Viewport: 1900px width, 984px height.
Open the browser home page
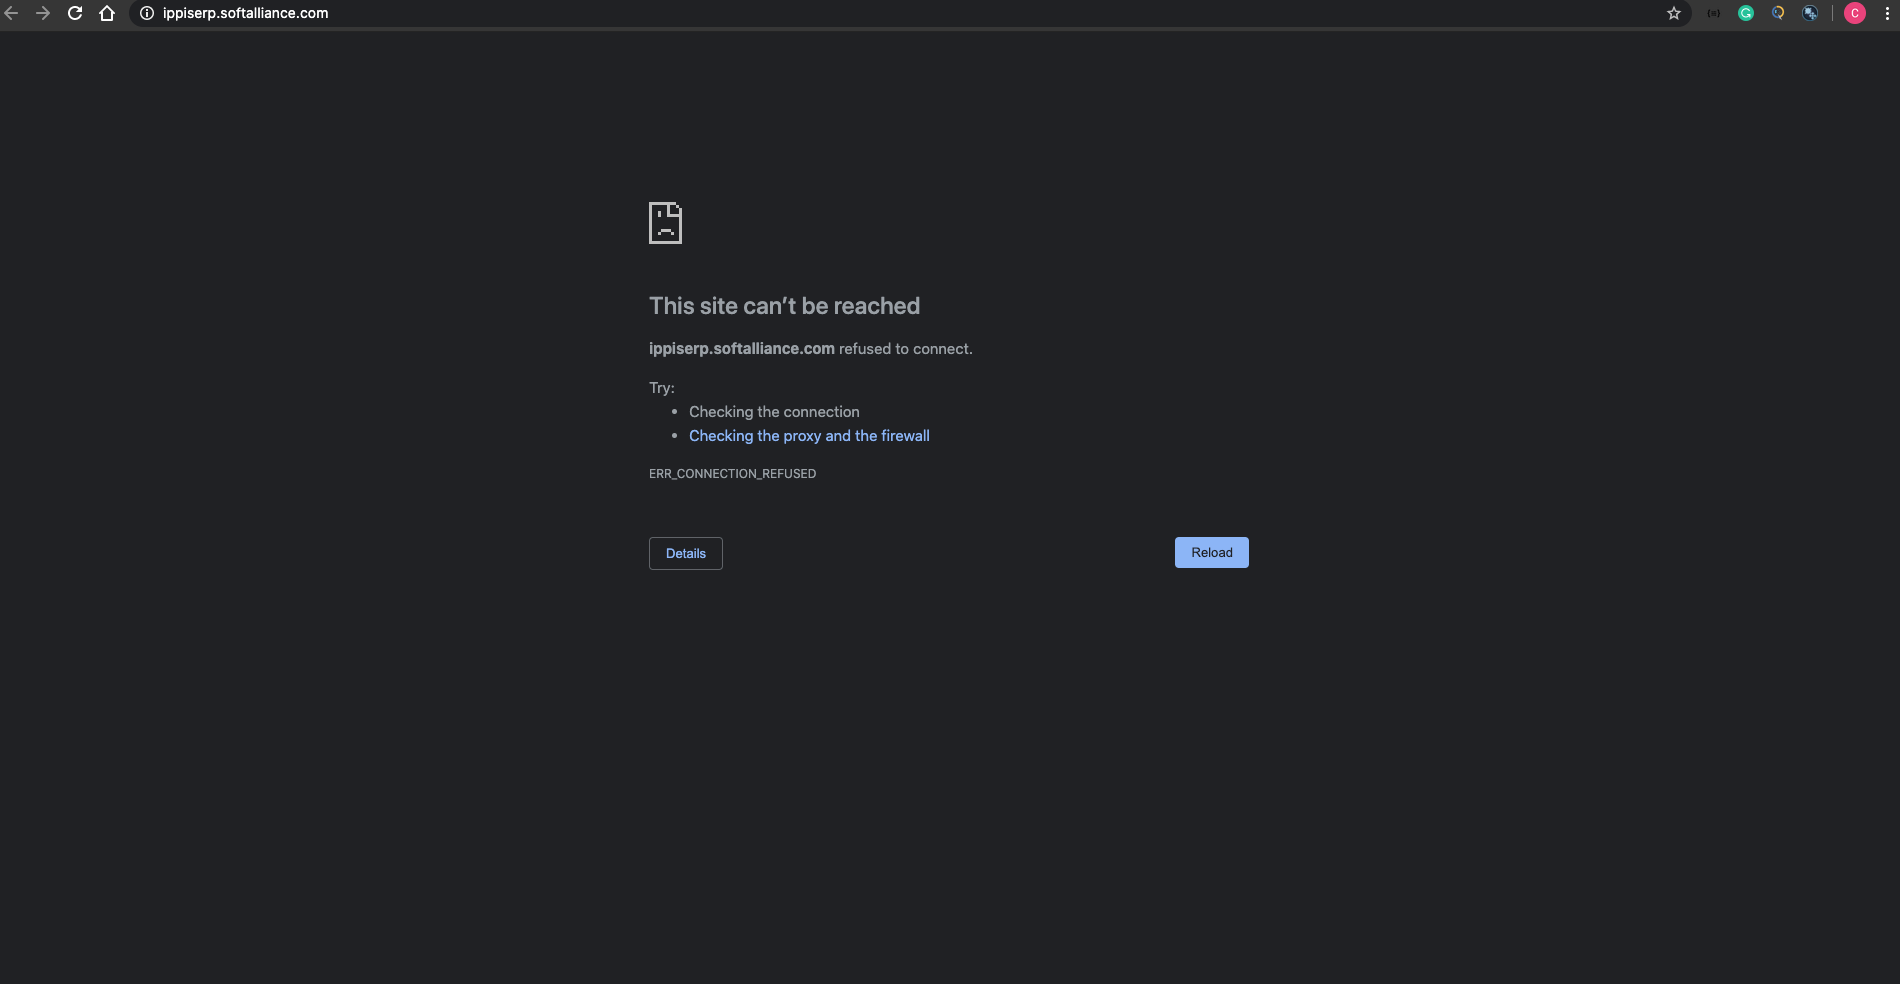(107, 13)
